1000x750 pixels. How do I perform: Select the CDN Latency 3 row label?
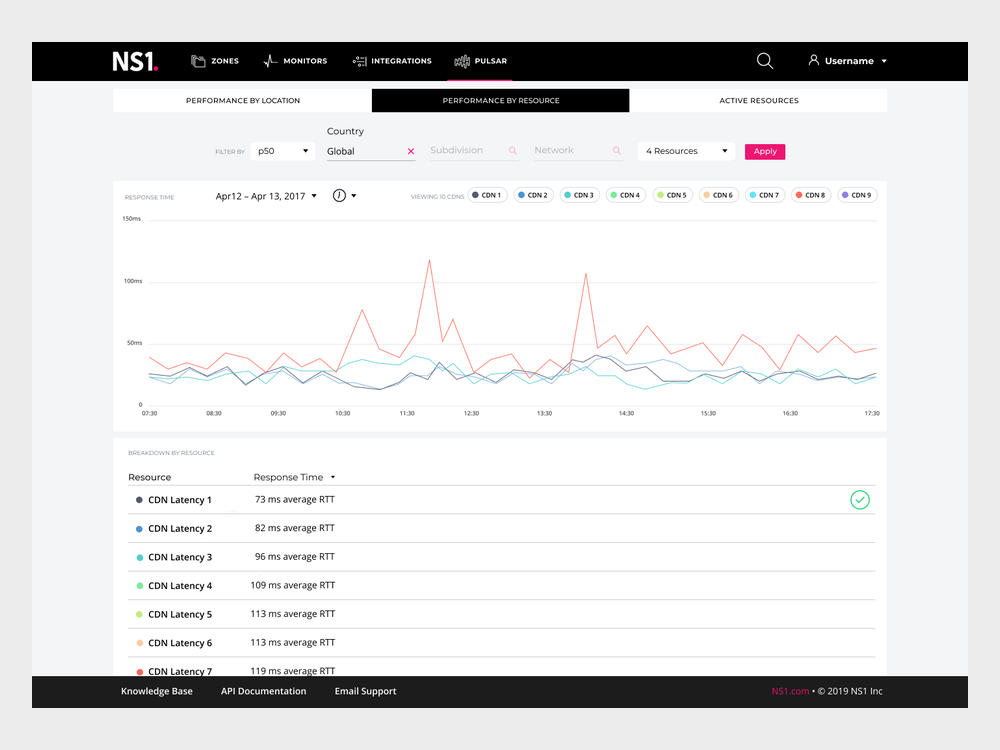pos(180,557)
